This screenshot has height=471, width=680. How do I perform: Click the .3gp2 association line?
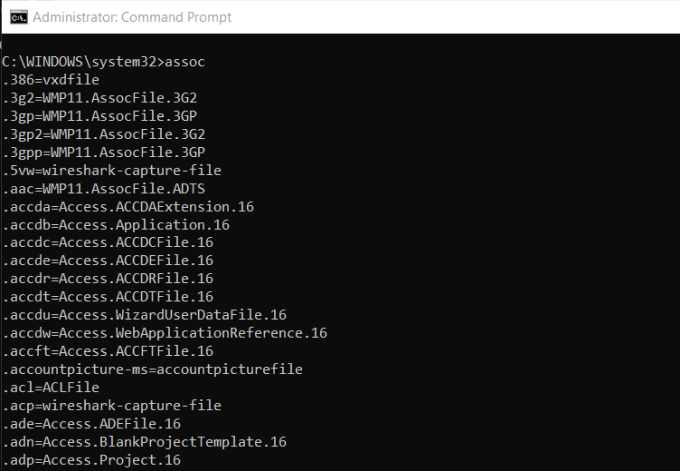pos(107,133)
